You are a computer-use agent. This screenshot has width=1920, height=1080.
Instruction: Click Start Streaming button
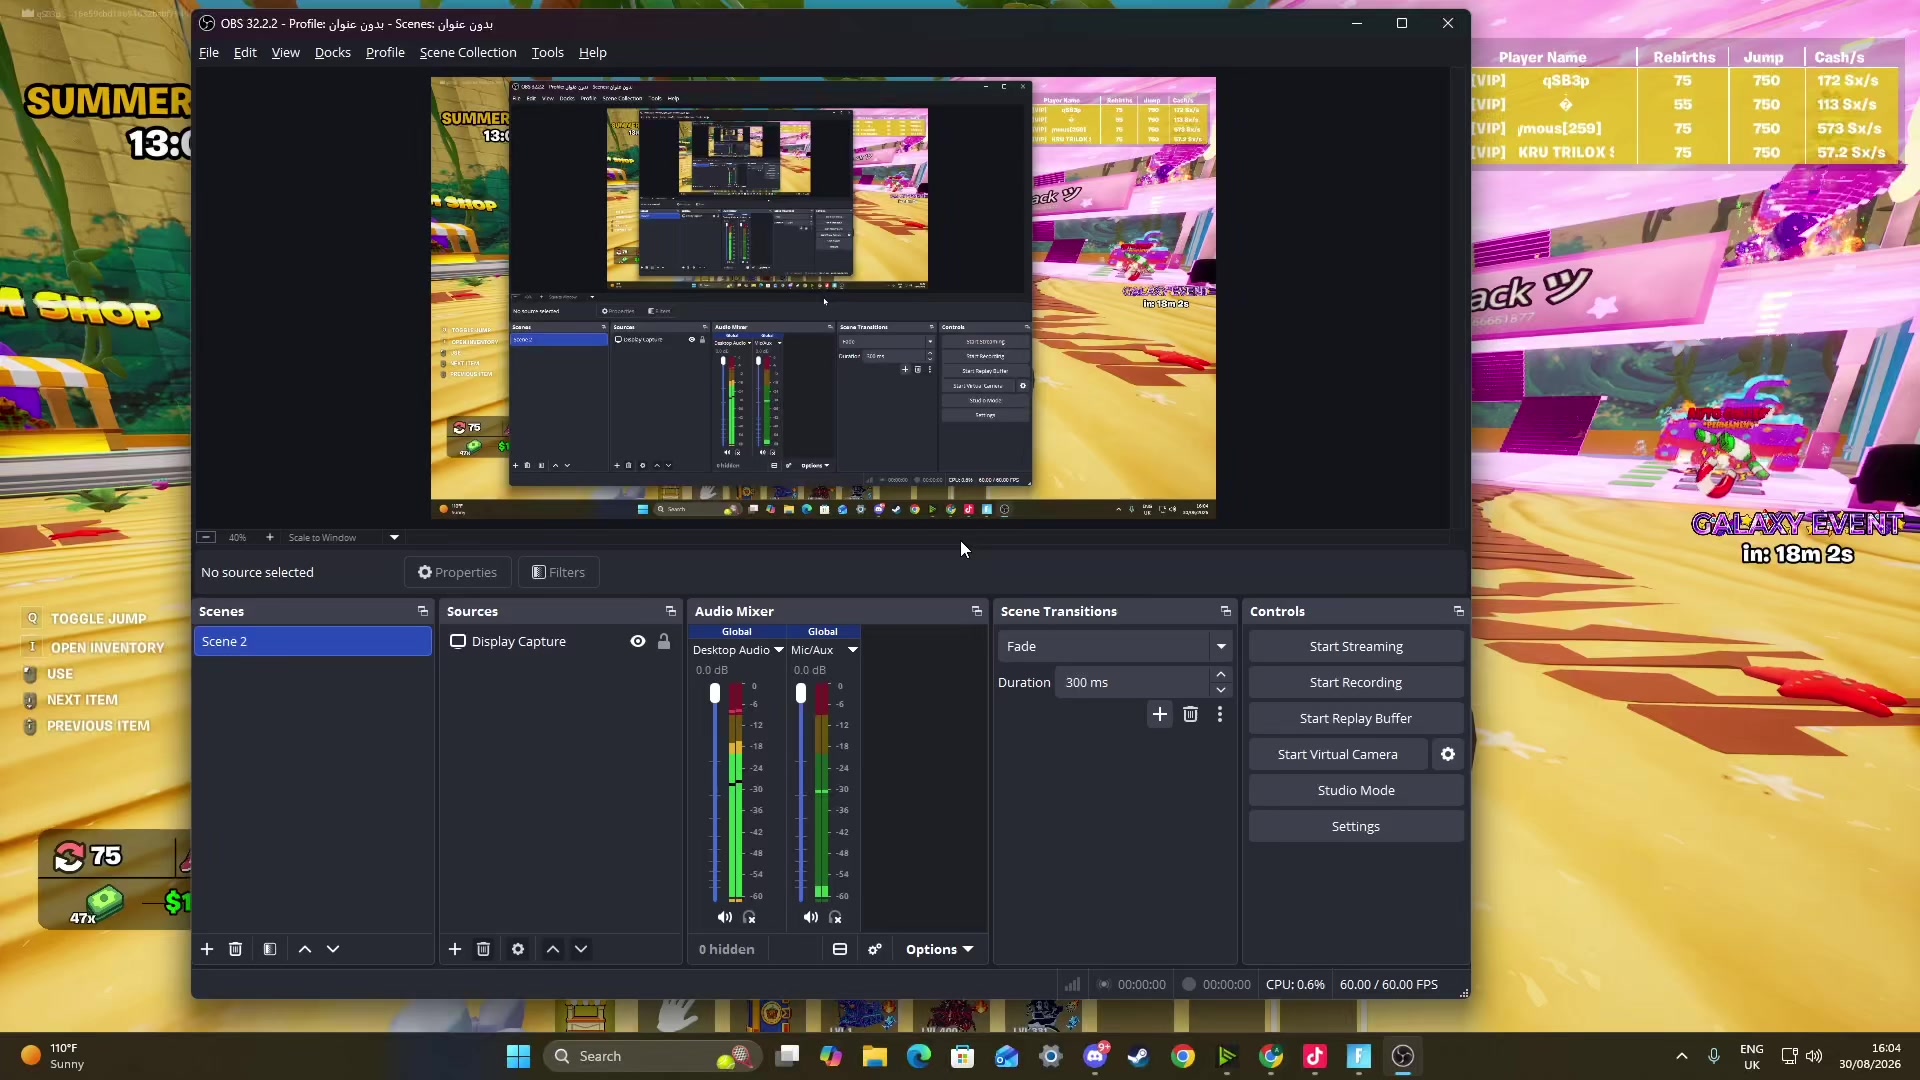tap(1356, 646)
